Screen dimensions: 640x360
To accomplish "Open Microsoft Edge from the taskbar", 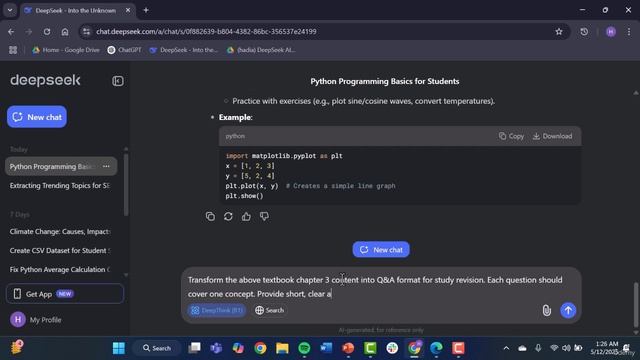I will coord(436,348).
